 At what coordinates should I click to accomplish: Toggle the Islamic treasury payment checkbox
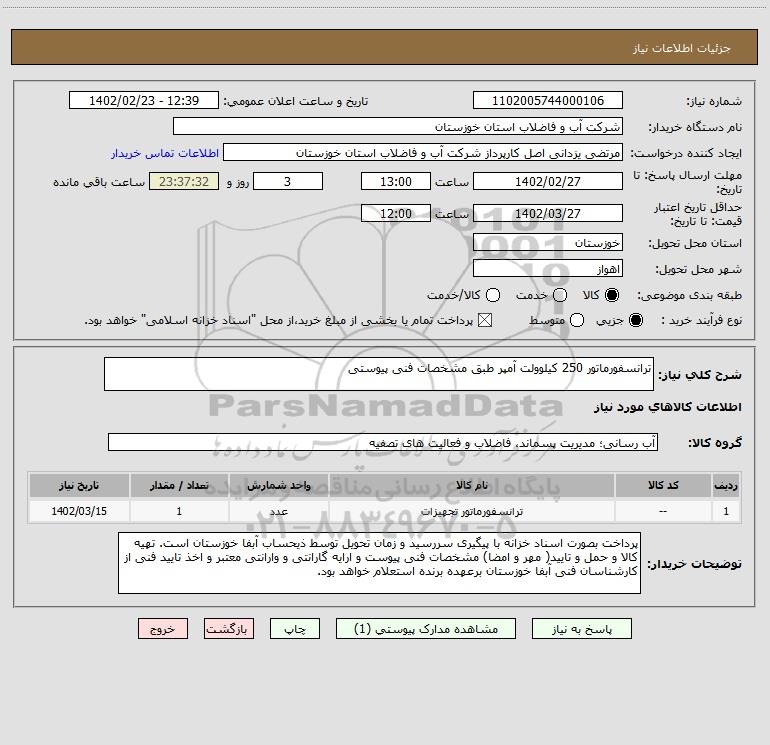tap(485, 321)
